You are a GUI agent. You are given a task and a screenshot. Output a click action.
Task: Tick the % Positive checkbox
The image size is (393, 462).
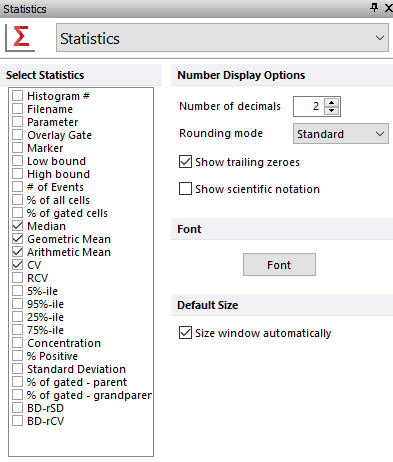click(x=17, y=356)
